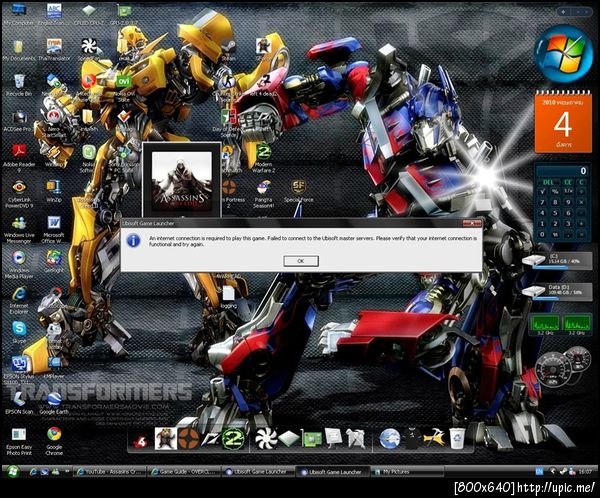Image resolution: width=600 pixels, height=498 pixels.
Task: Launch Google Chrome desktop shortcut
Action: point(54,440)
